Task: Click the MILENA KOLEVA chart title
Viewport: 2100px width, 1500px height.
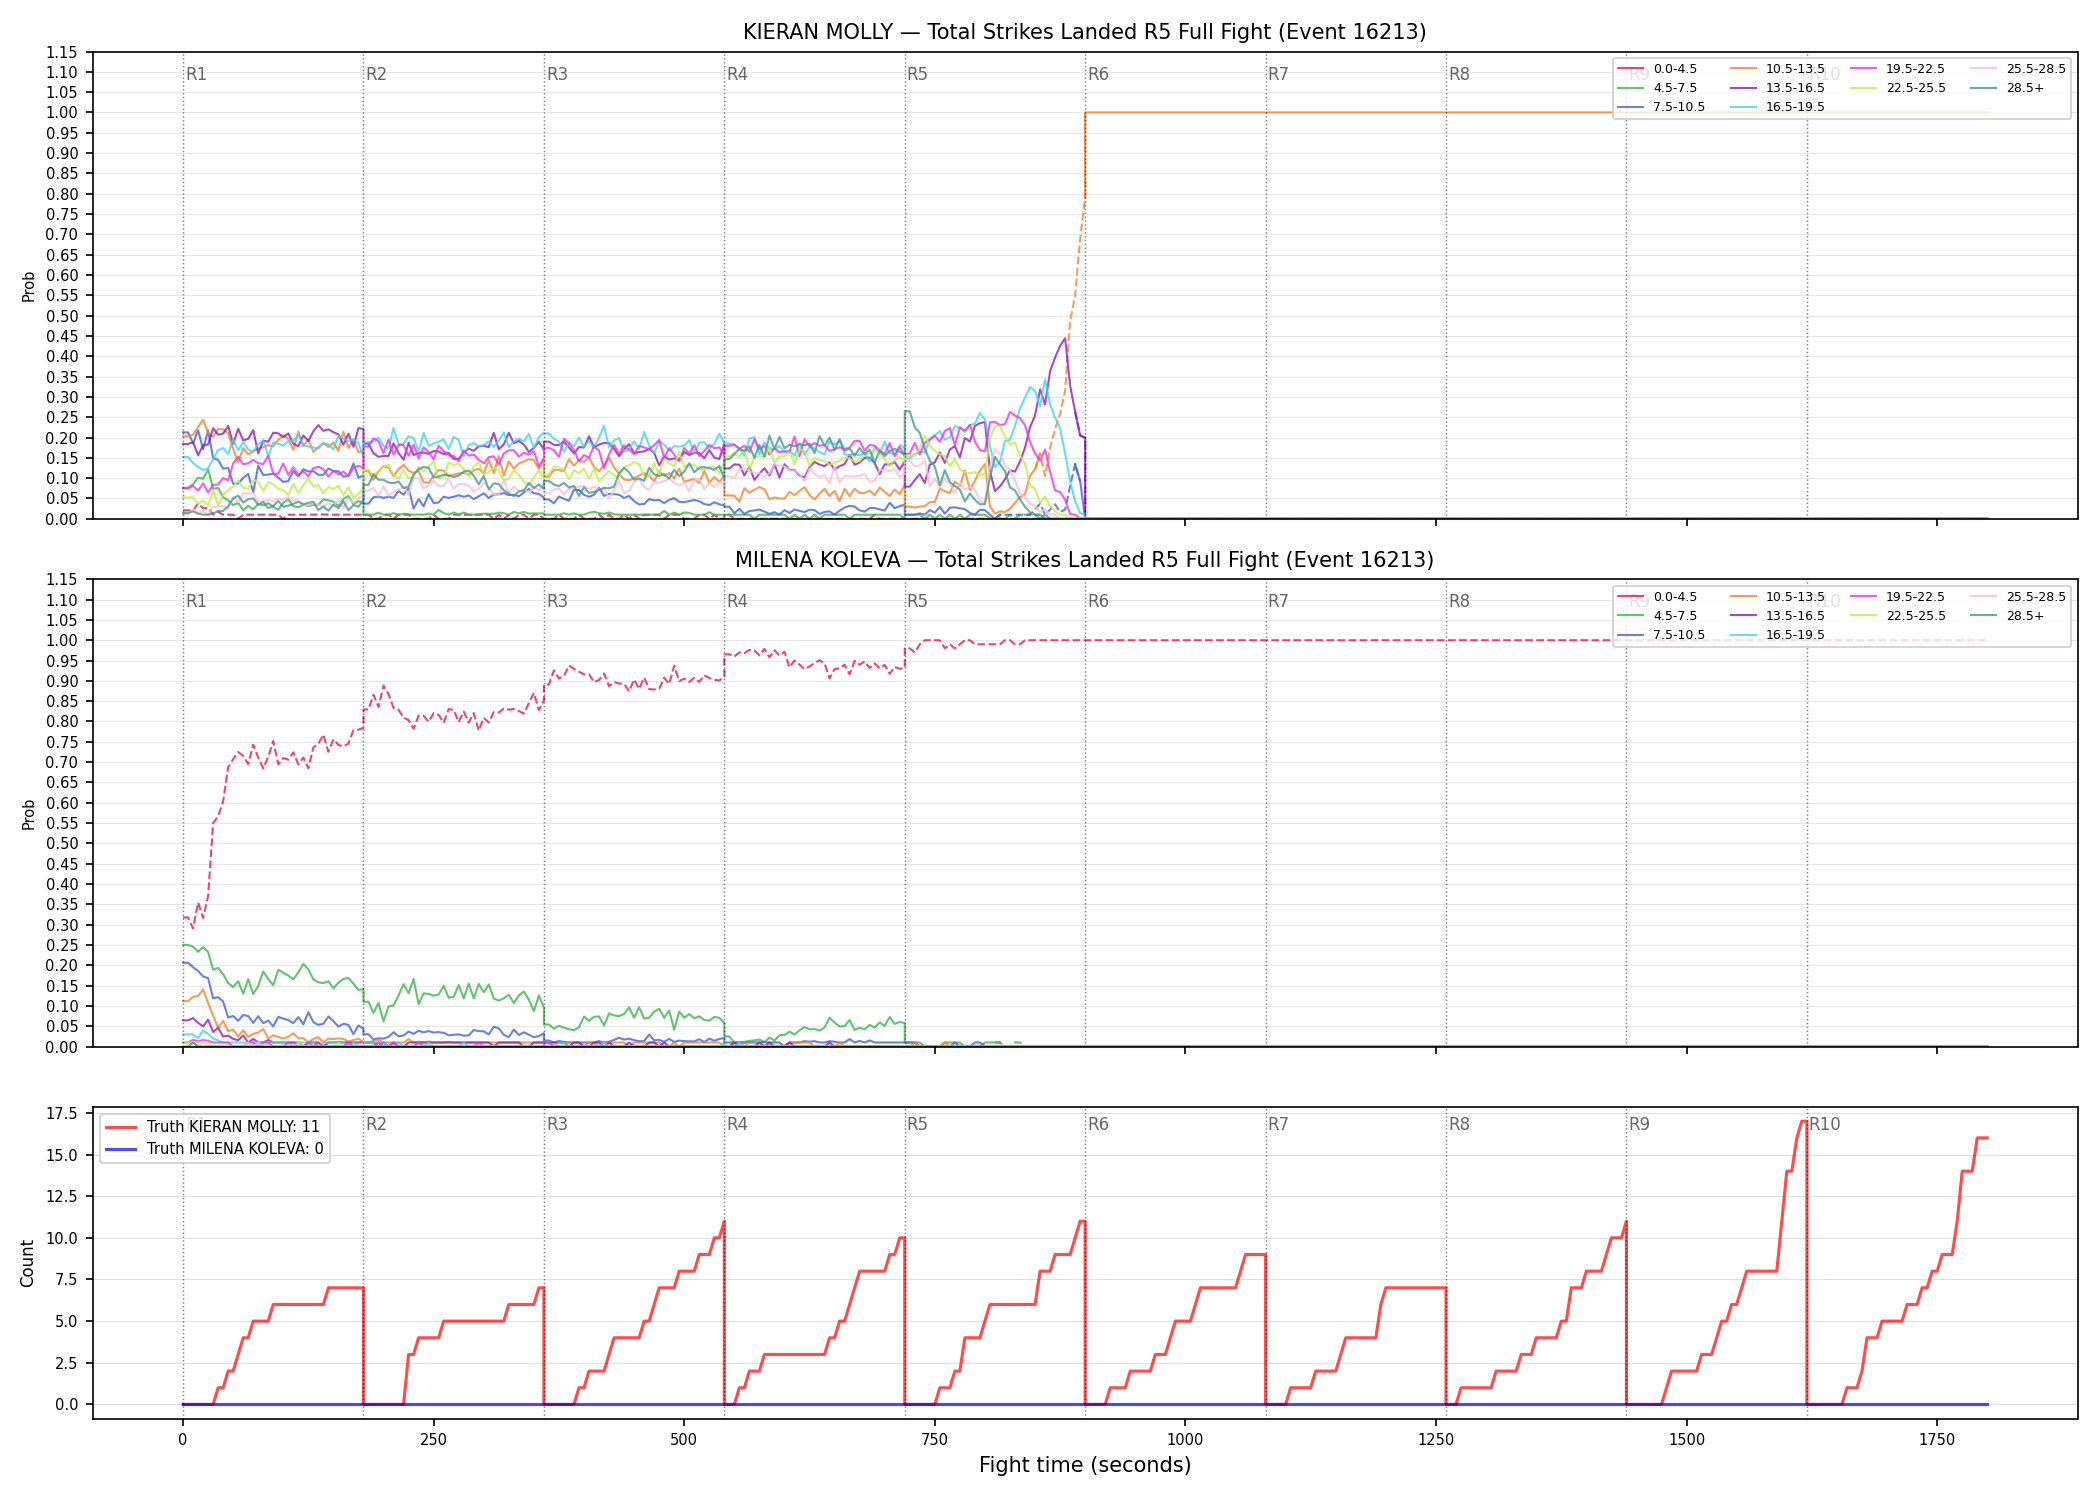Action: pyautogui.click(x=1084, y=560)
